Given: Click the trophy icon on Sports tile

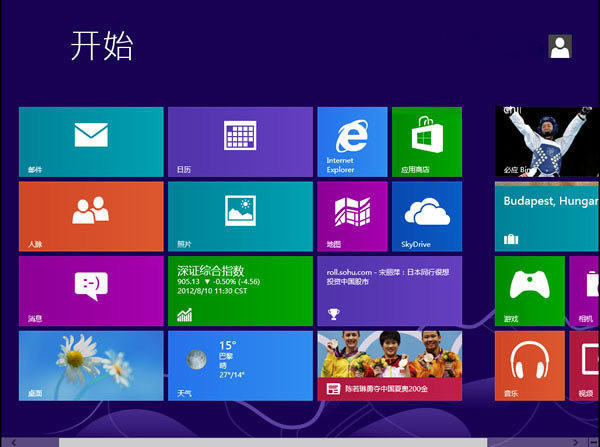Looking at the screenshot, I should tap(334, 314).
